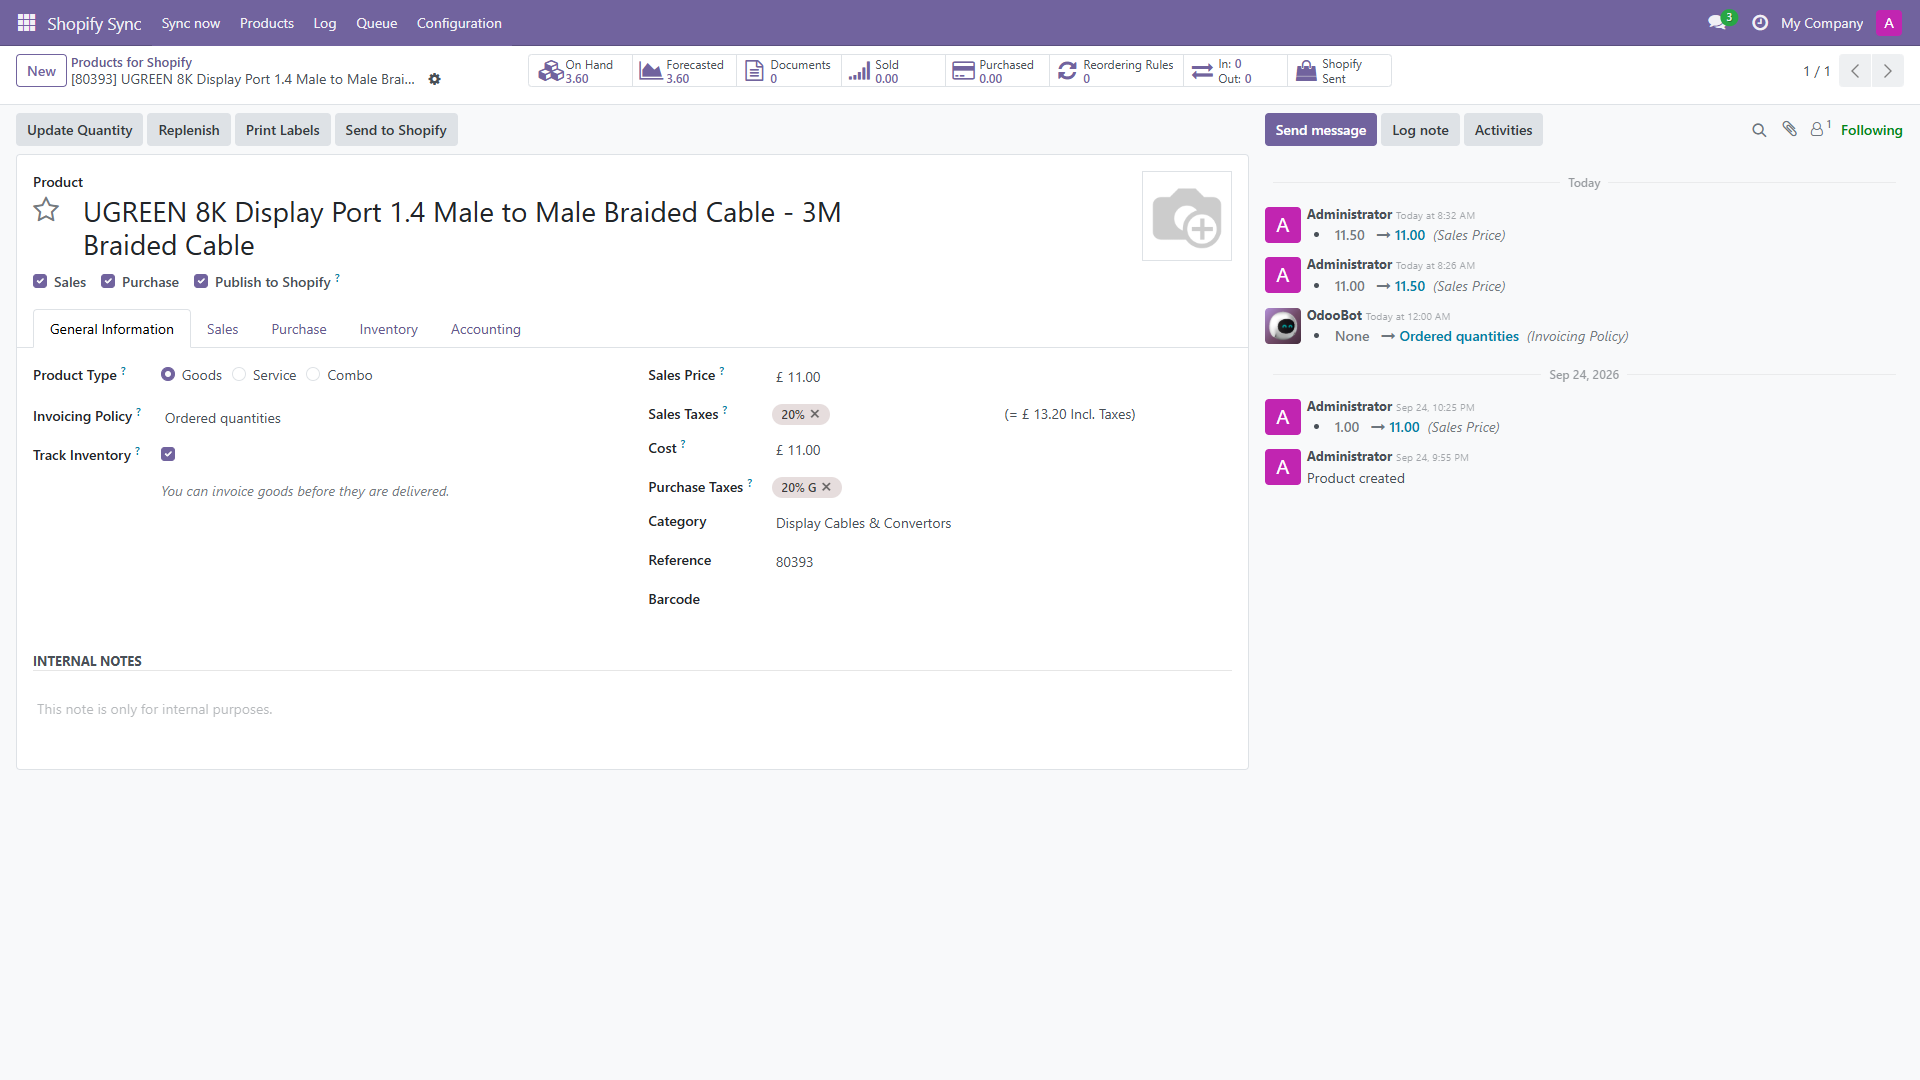Switch to the General Information tab
1920x1080 pixels.
point(112,329)
